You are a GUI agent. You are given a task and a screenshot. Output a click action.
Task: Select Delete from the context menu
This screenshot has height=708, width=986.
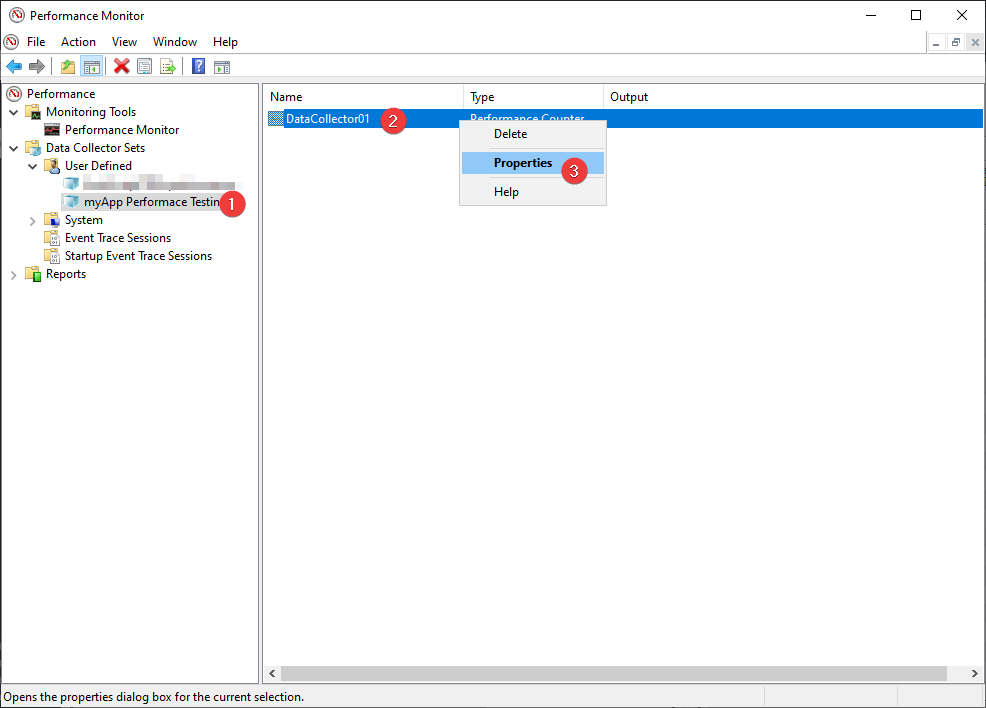[510, 134]
